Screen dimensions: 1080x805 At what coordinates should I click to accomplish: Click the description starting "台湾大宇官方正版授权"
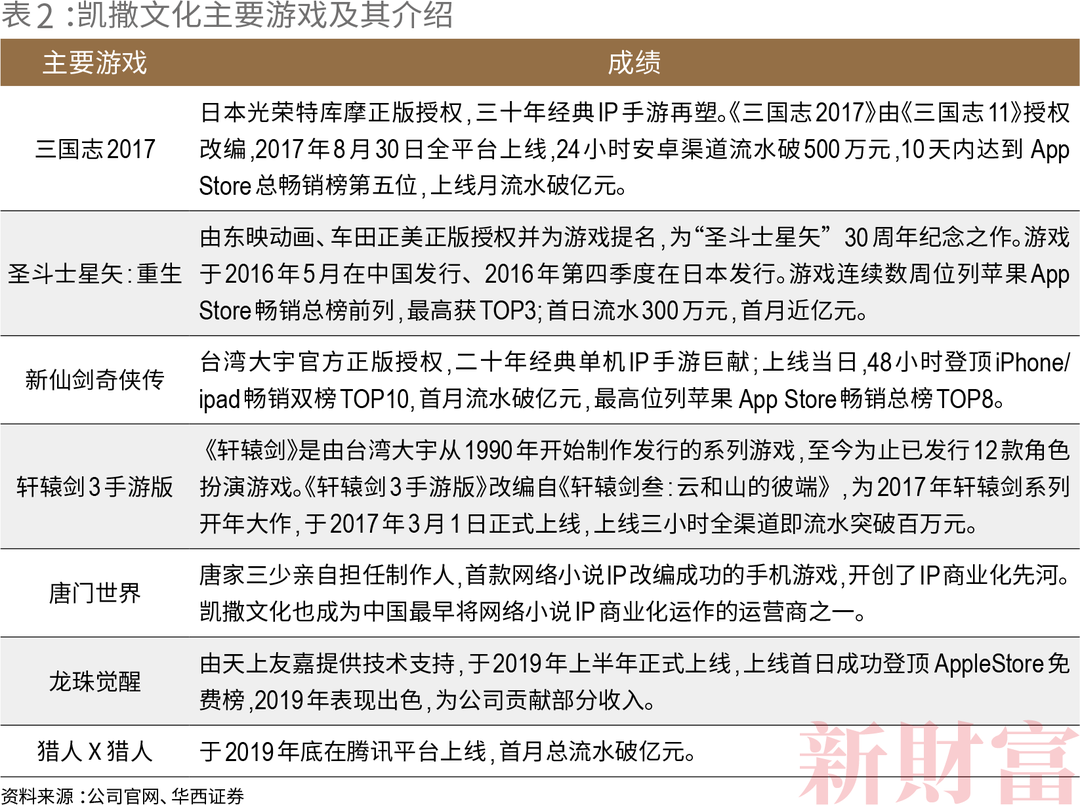(x=634, y=379)
